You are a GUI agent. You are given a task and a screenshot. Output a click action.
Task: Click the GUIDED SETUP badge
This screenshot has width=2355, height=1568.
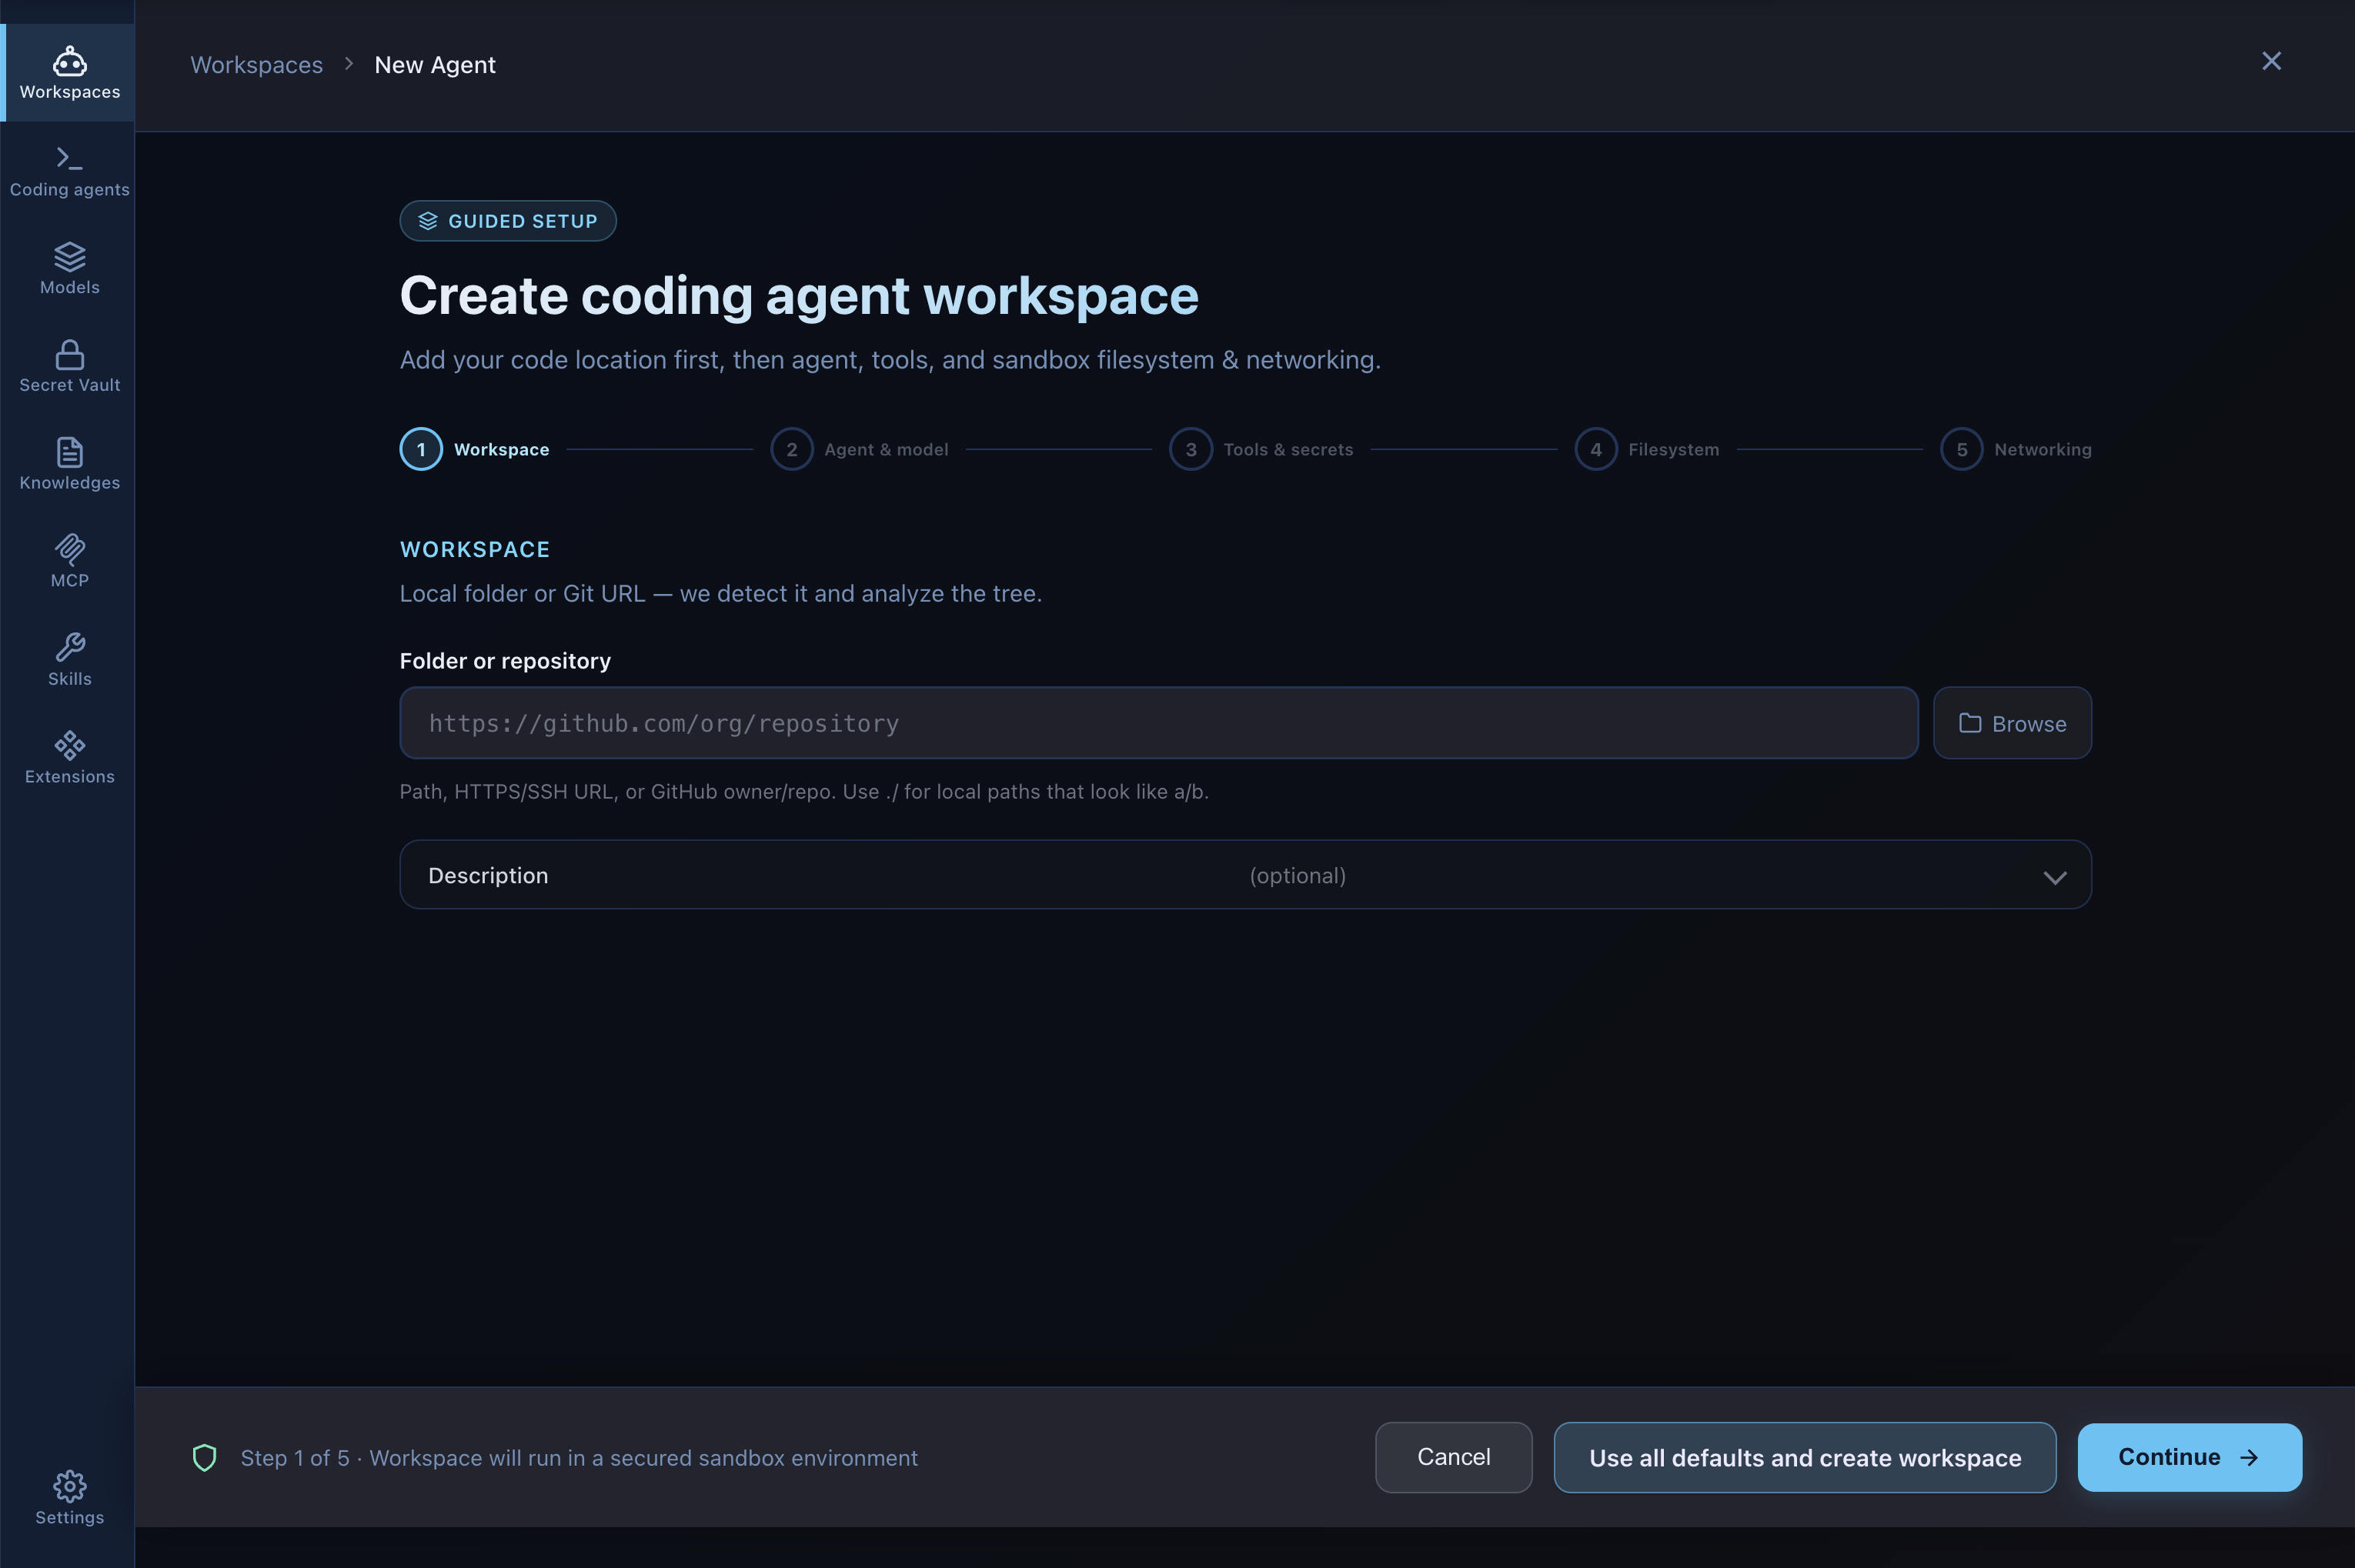pyautogui.click(x=508, y=221)
